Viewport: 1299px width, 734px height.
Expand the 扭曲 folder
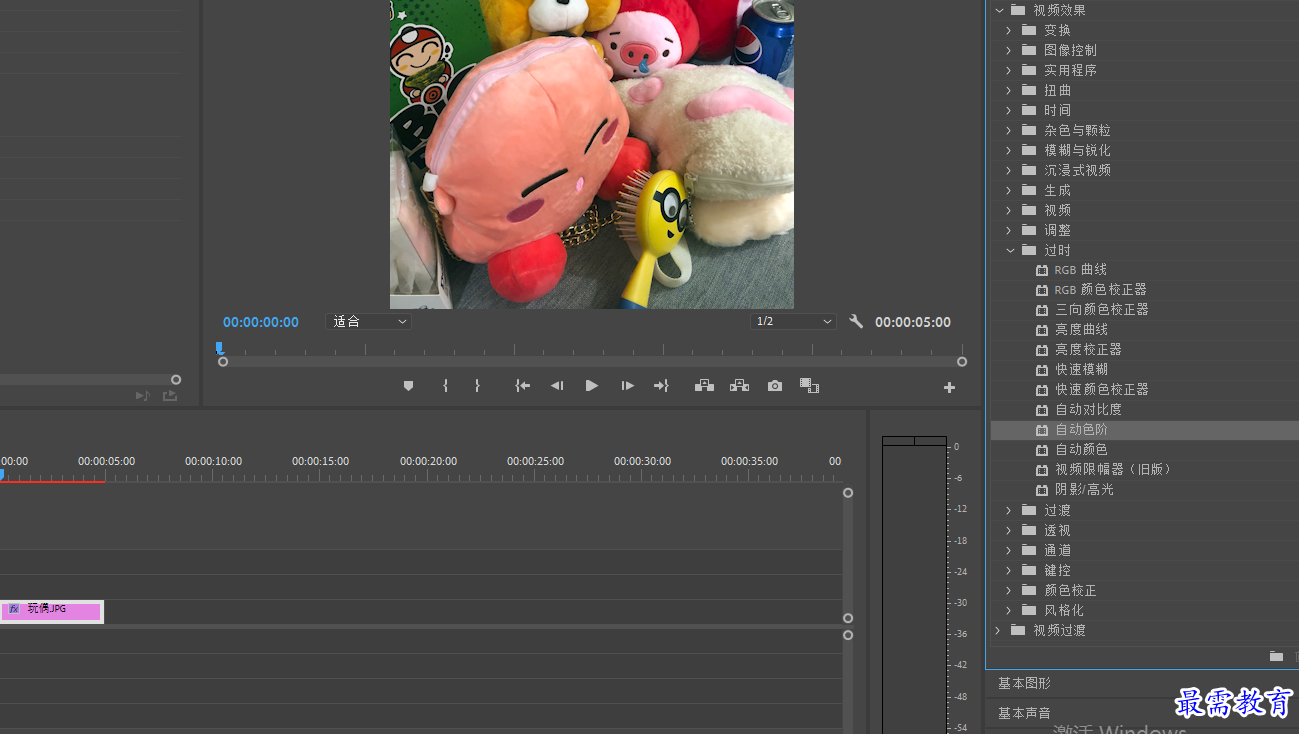click(1009, 90)
